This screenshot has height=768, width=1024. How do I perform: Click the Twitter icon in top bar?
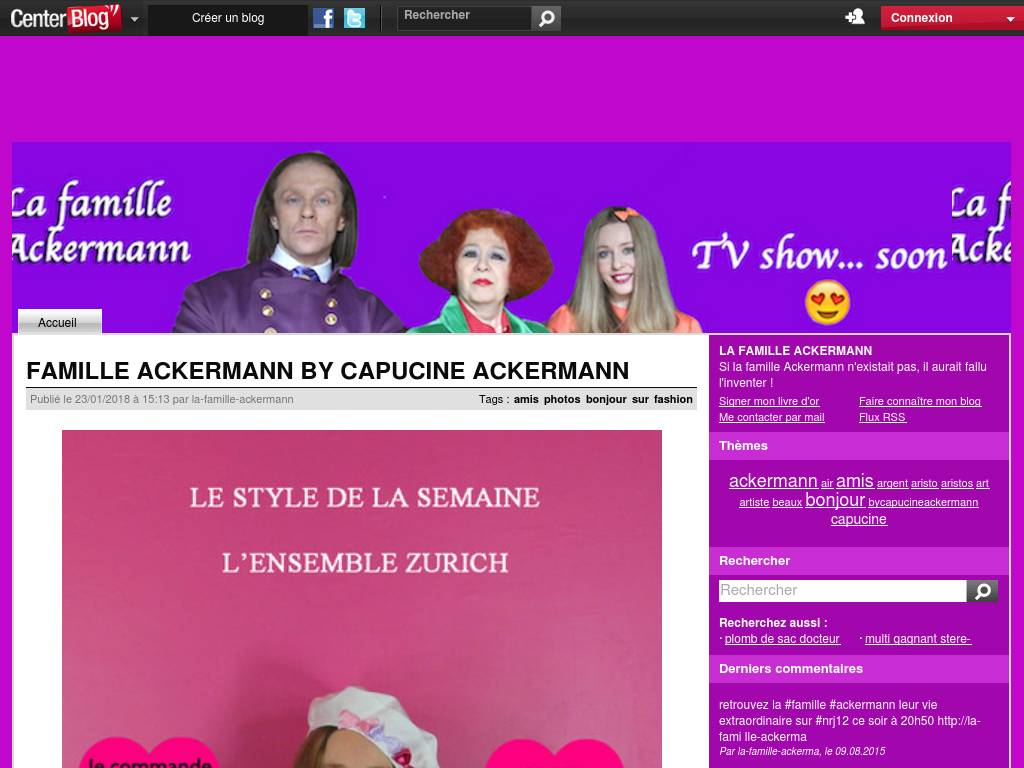coord(354,18)
